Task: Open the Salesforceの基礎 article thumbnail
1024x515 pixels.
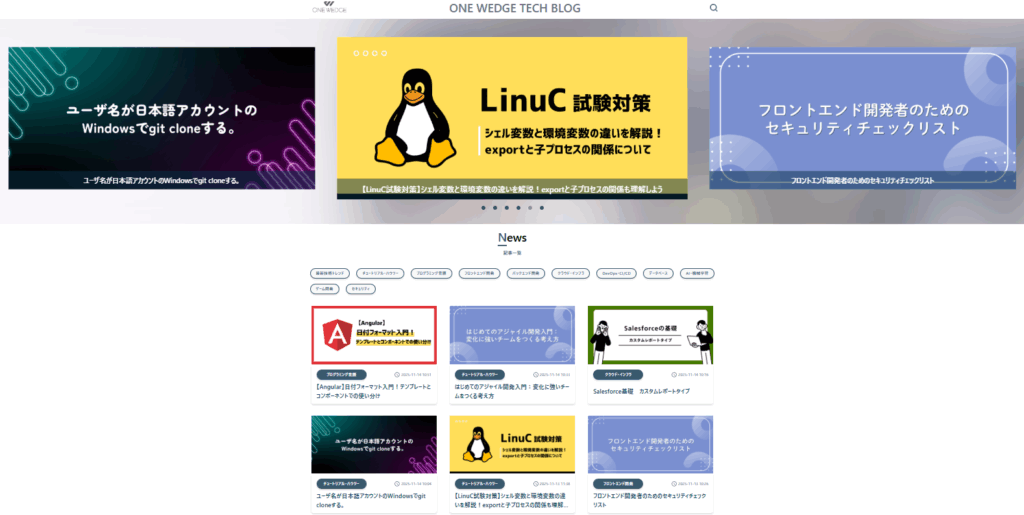Action: click(650, 335)
